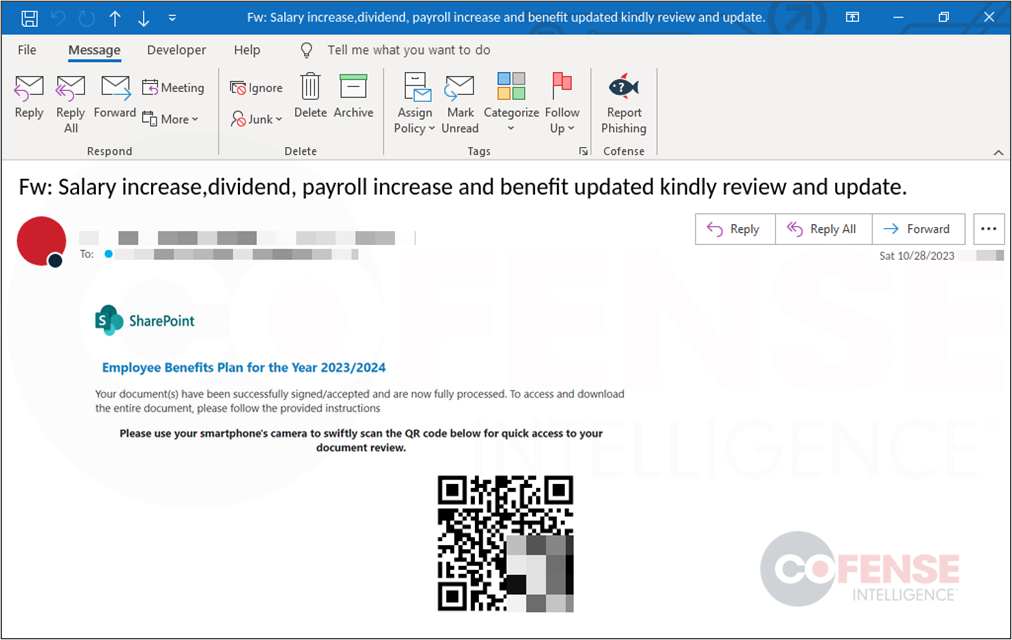Click the Save icon in title bar
This screenshot has width=1012, height=640.
tap(30, 18)
